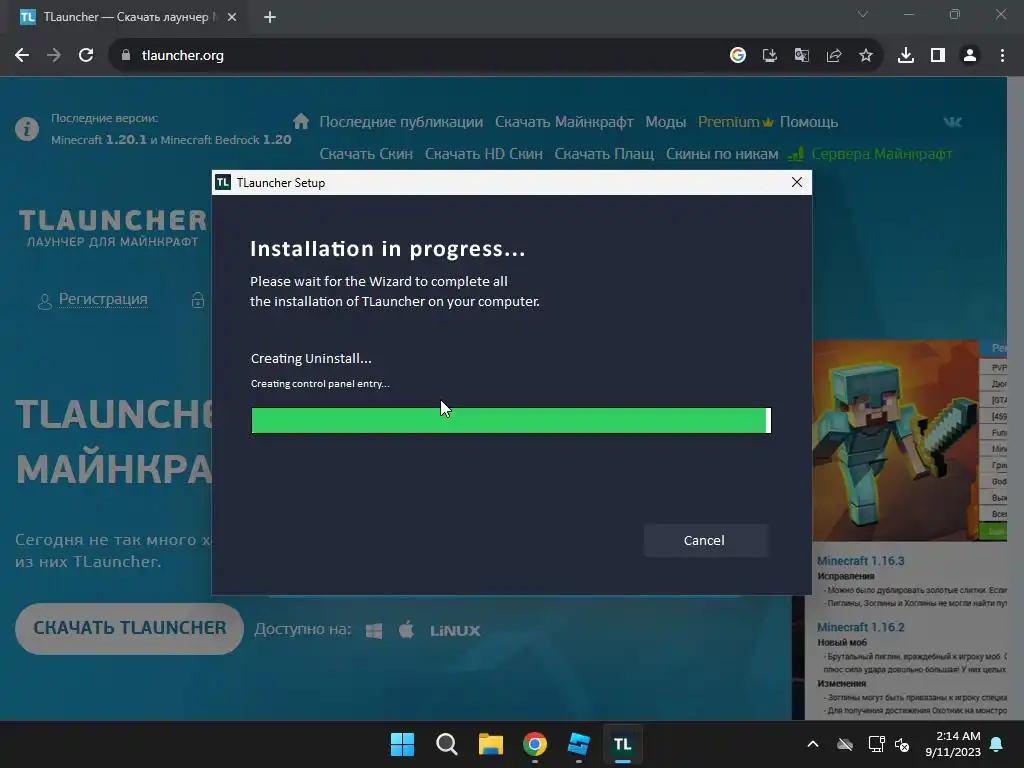Click the muted volume tray icon
Image resolution: width=1024 pixels, height=768 pixels.
point(902,744)
